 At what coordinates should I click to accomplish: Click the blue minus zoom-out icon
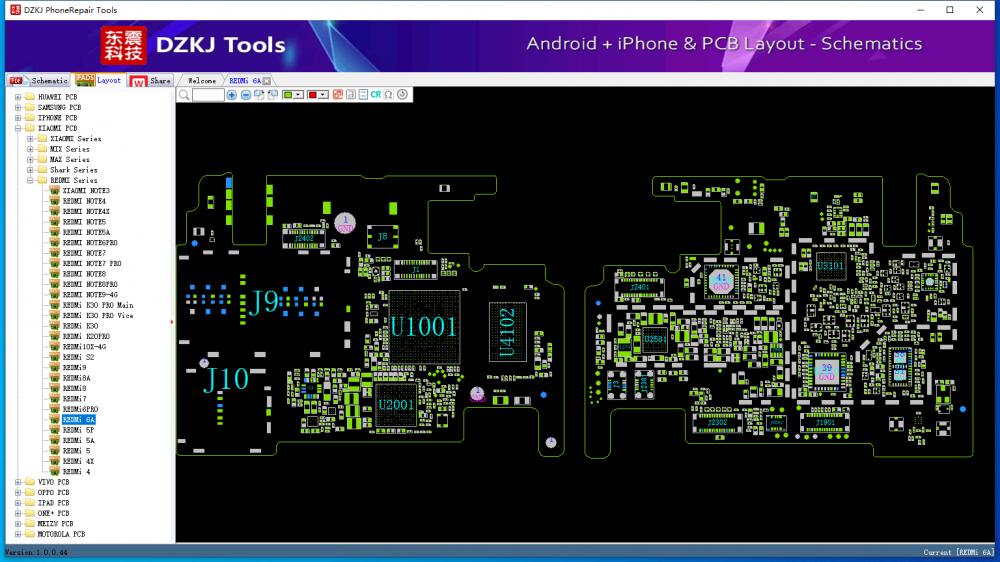click(x=246, y=95)
